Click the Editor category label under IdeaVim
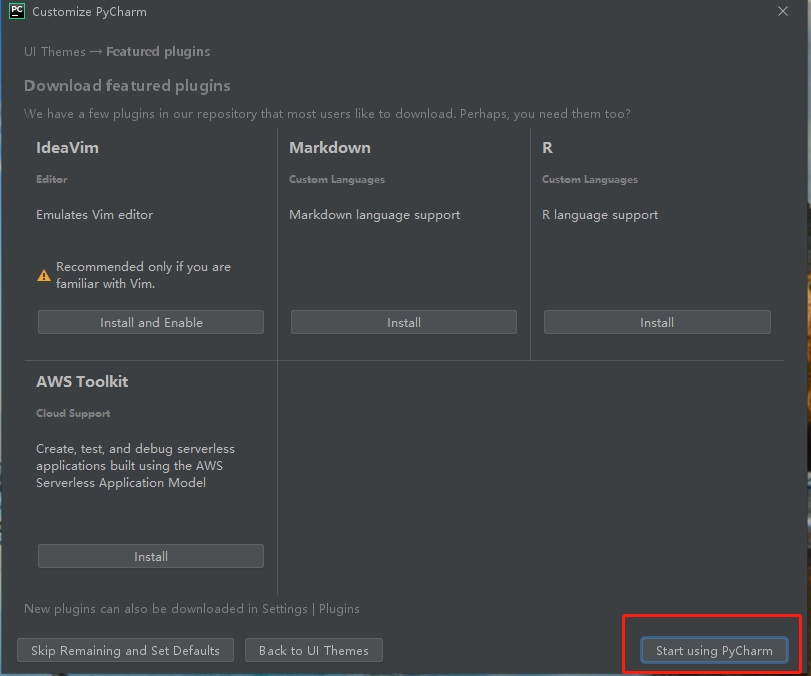 [52, 179]
